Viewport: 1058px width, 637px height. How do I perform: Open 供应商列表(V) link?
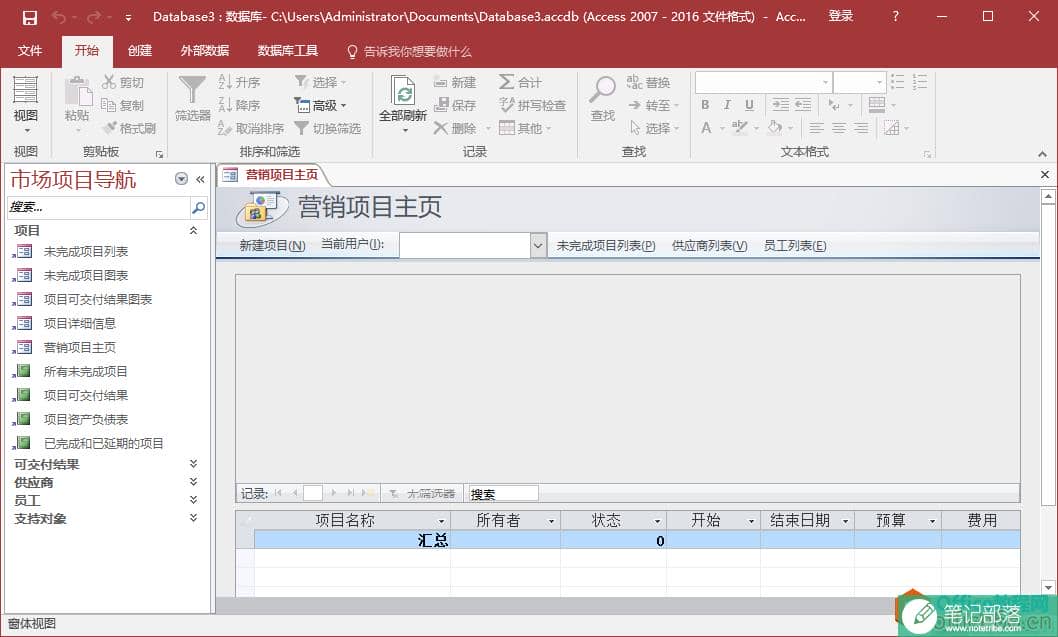[709, 246]
